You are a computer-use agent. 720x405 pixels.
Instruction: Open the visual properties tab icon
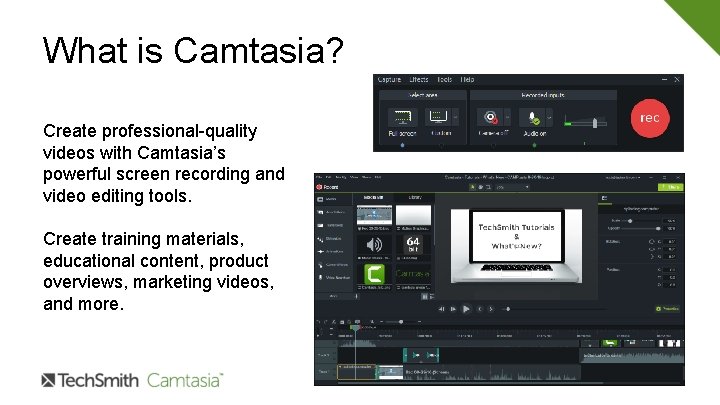605,198
